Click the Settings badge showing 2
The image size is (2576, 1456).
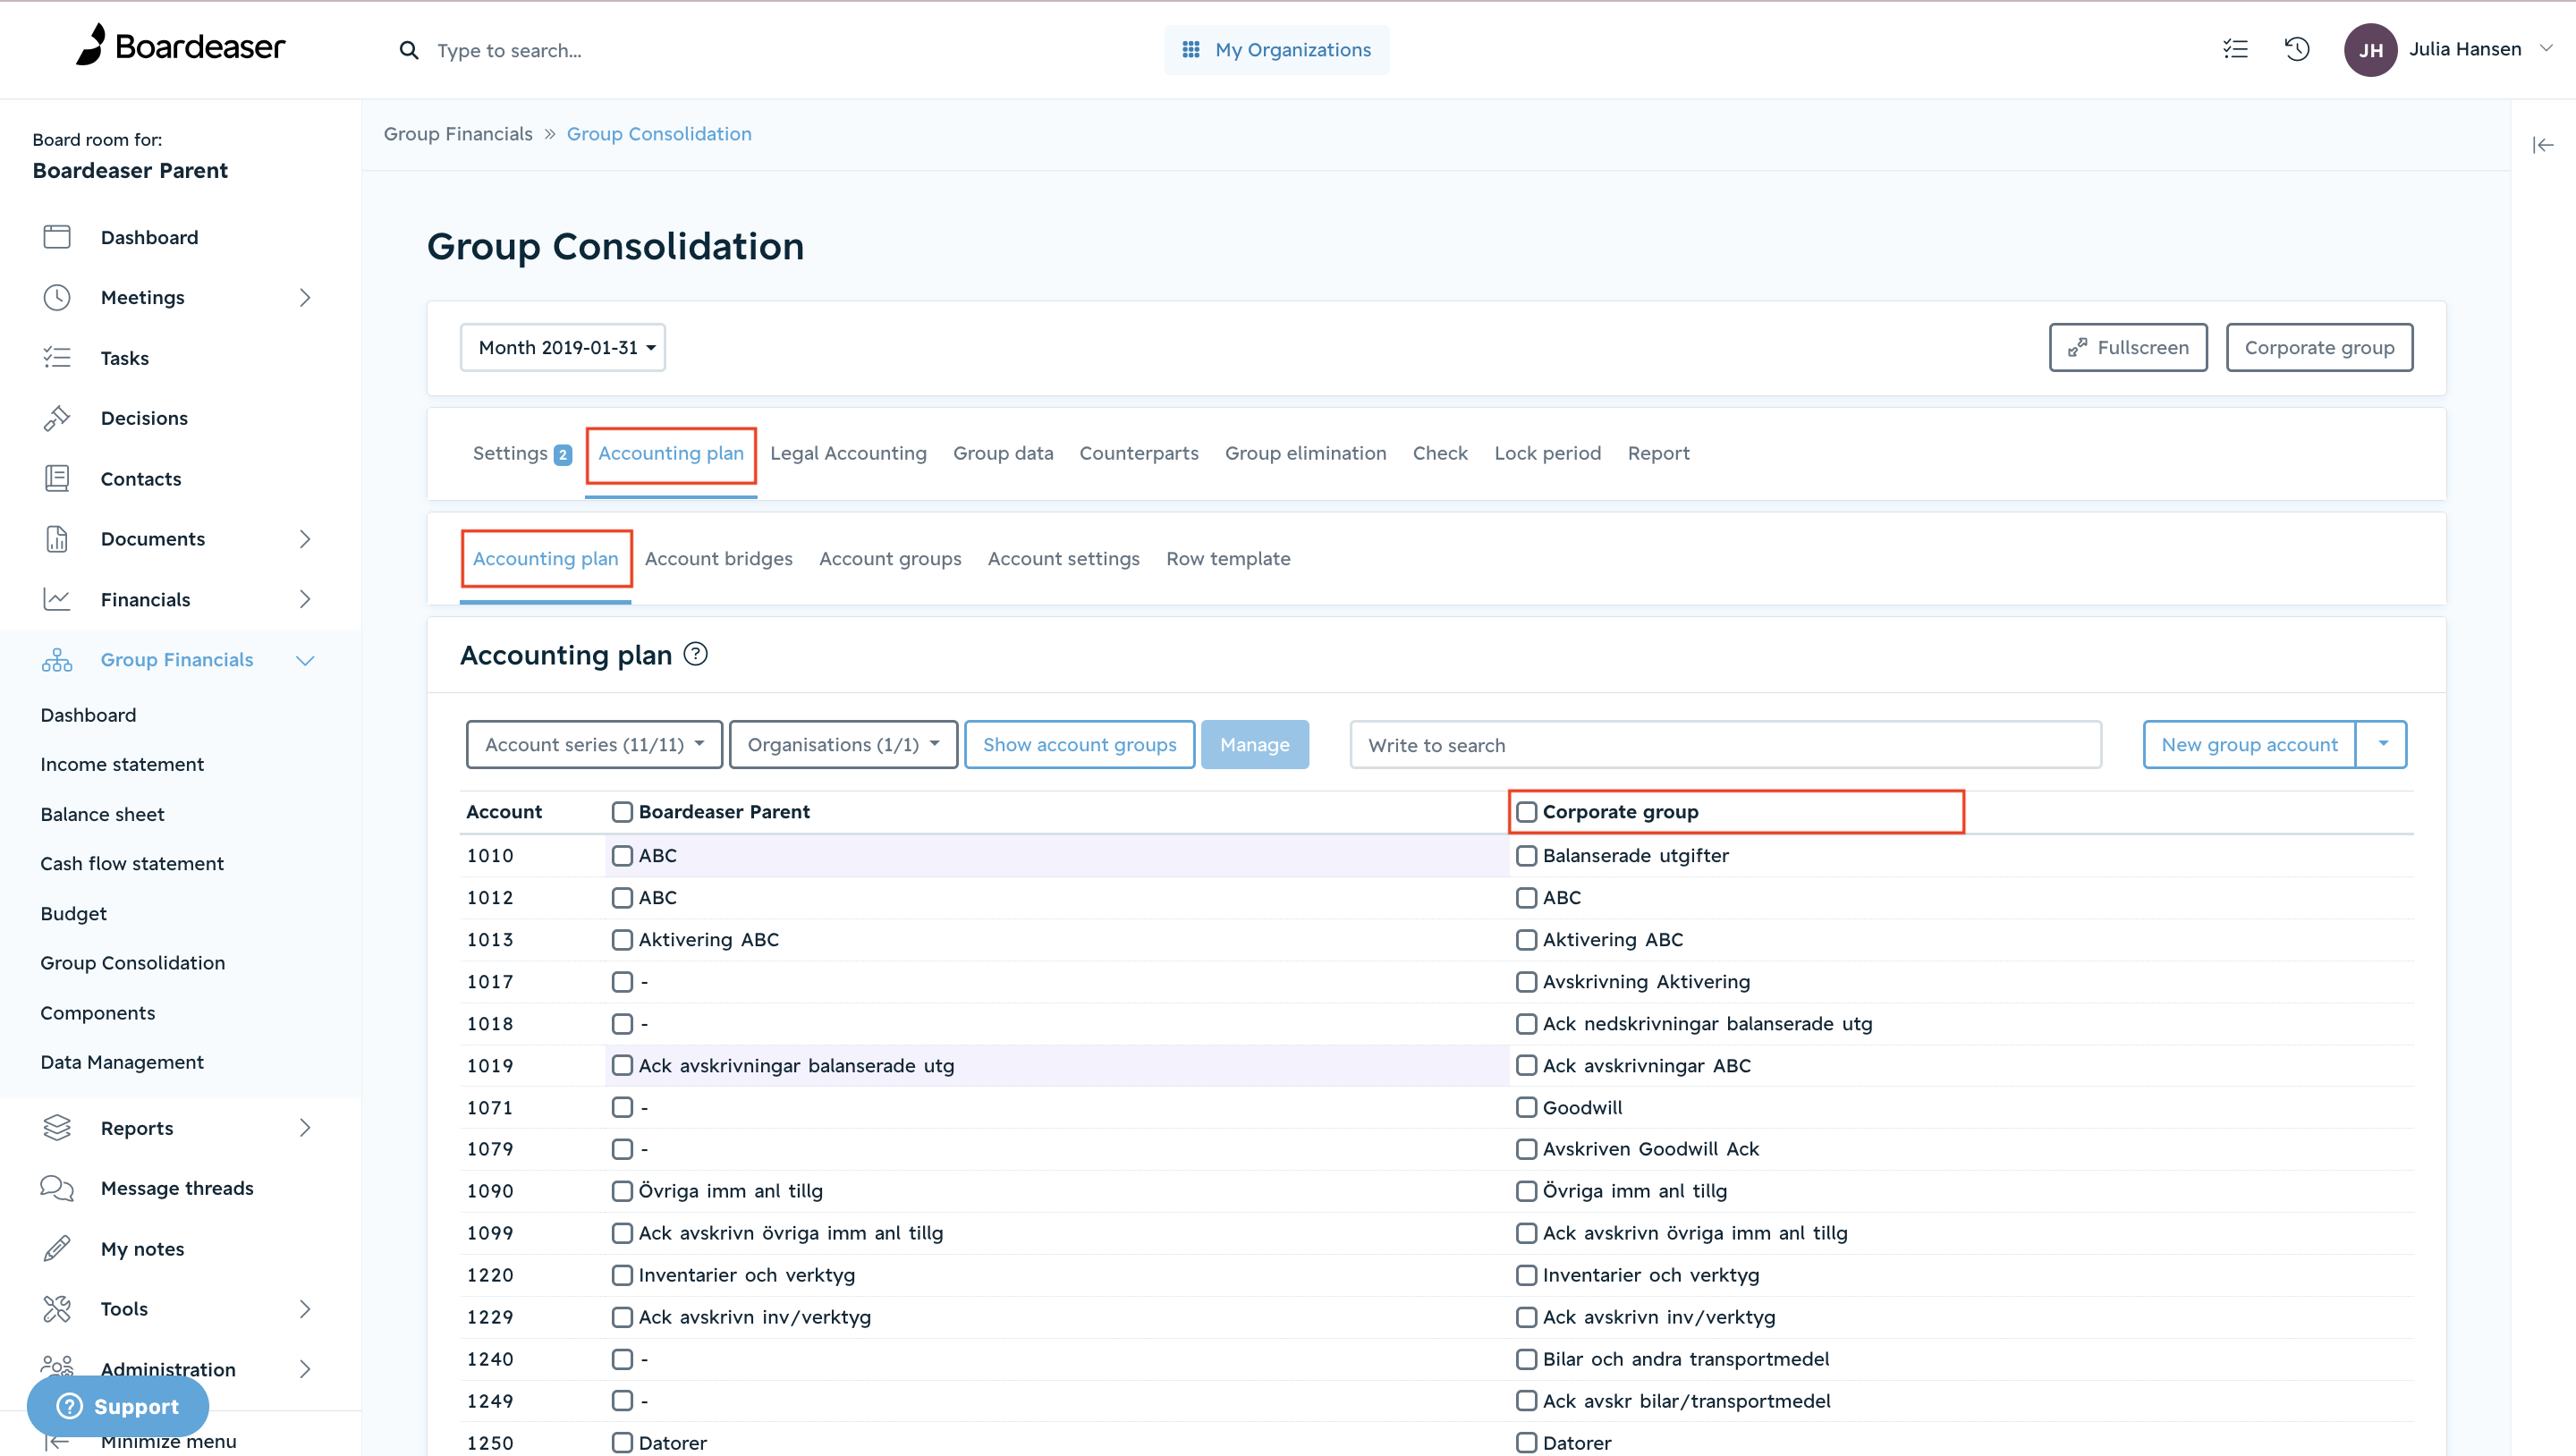pos(563,455)
